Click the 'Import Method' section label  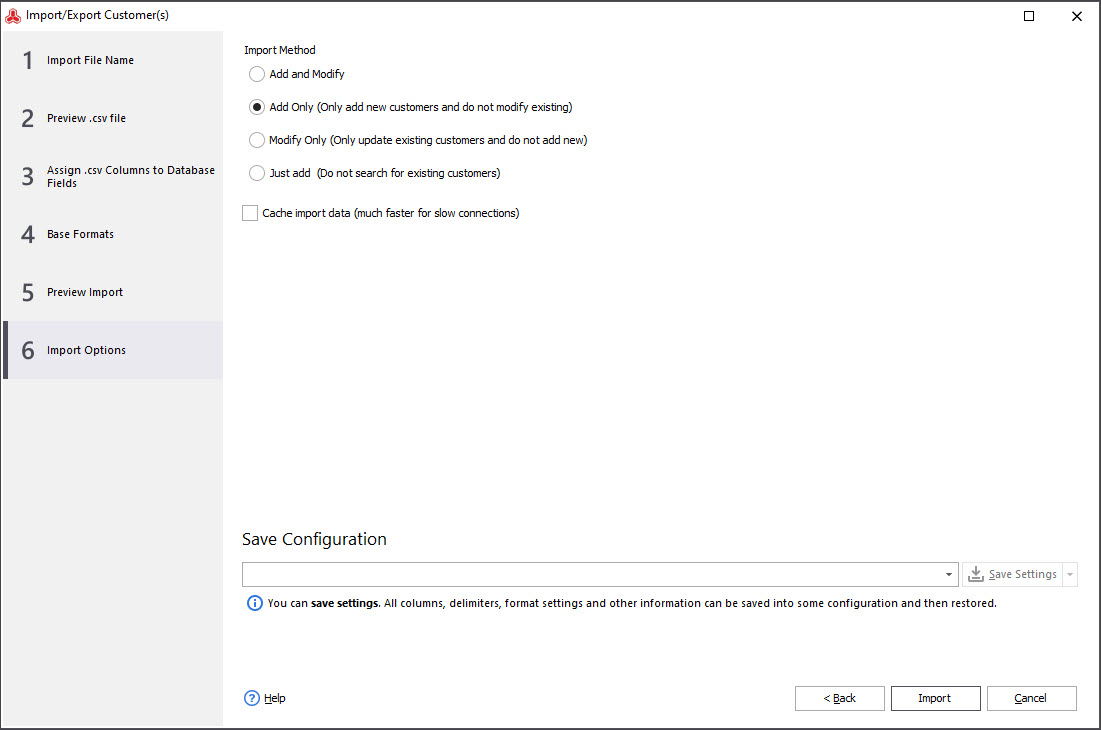pos(279,50)
